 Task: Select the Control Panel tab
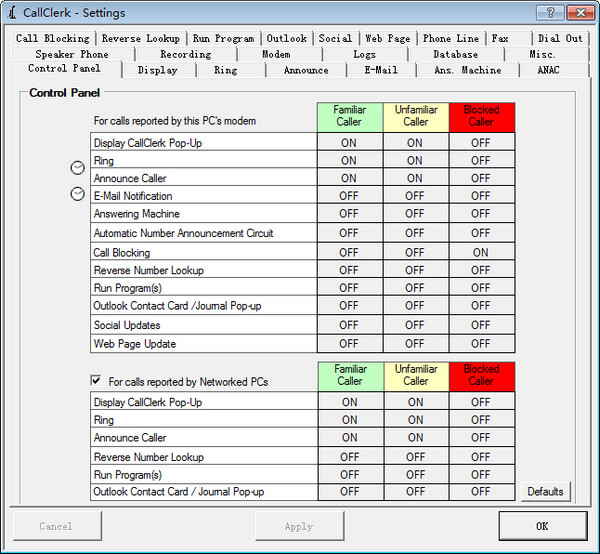[x=65, y=68]
